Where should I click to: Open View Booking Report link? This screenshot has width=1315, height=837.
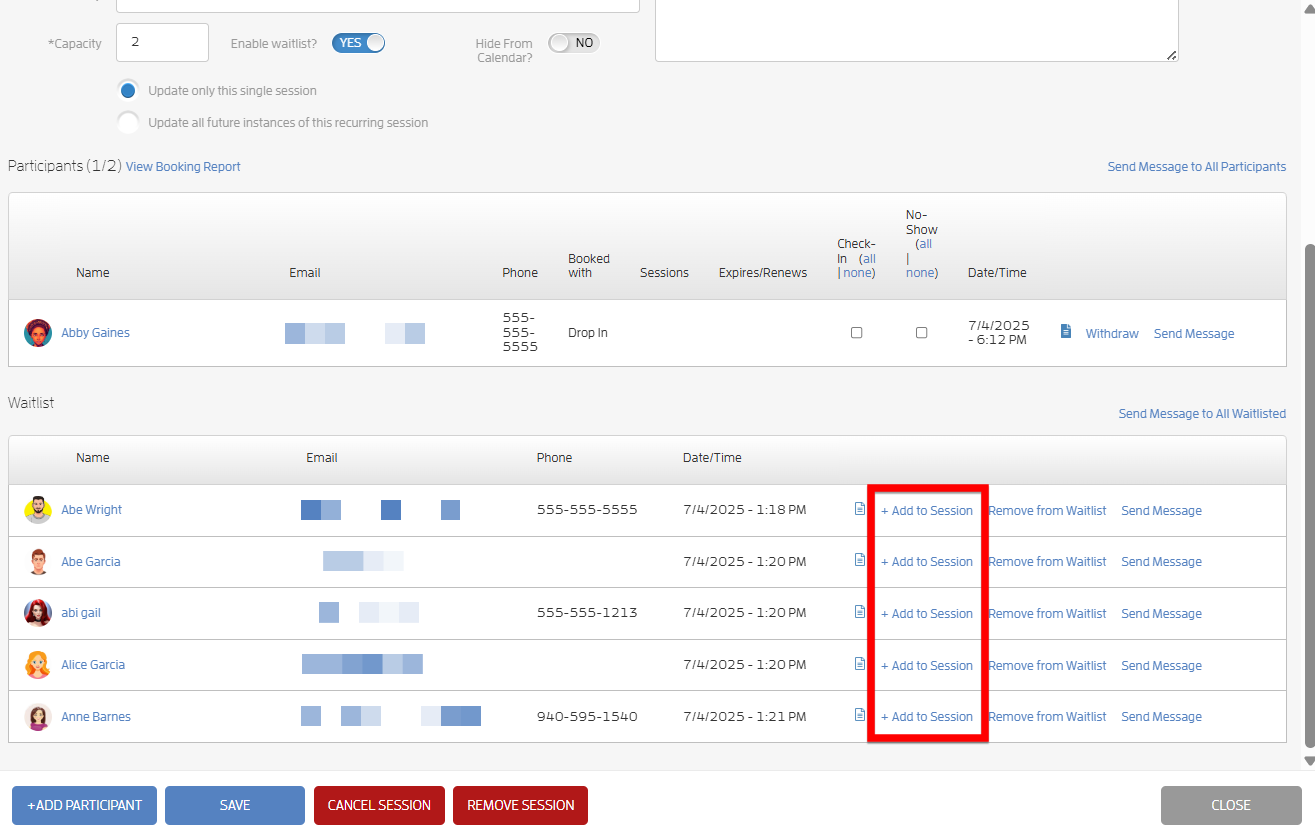tap(183, 167)
